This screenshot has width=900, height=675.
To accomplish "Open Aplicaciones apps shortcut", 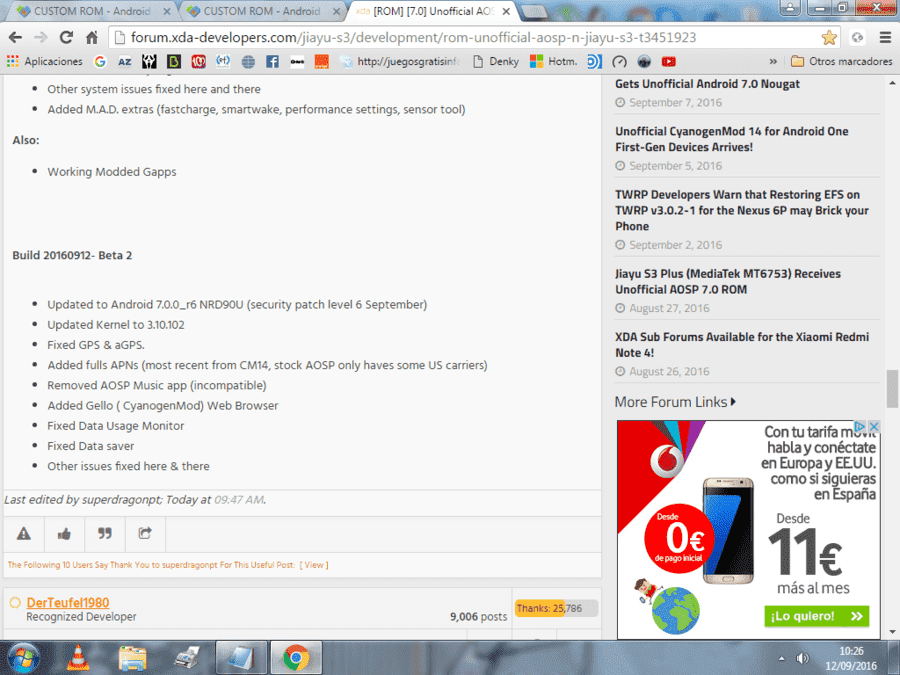I will click(45, 61).
